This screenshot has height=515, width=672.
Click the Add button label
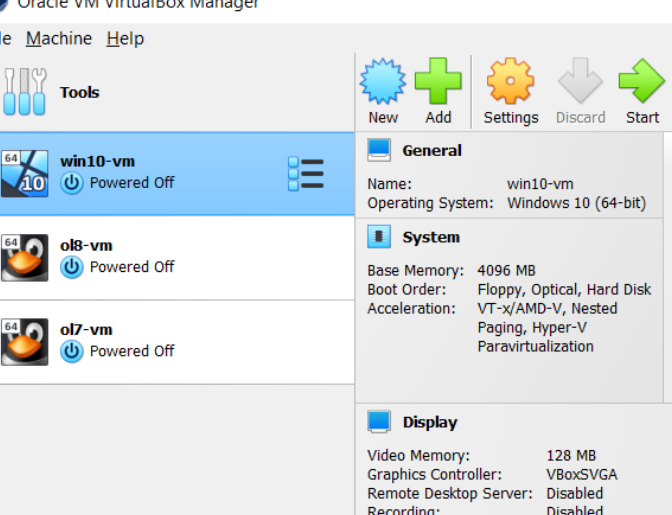438,117
